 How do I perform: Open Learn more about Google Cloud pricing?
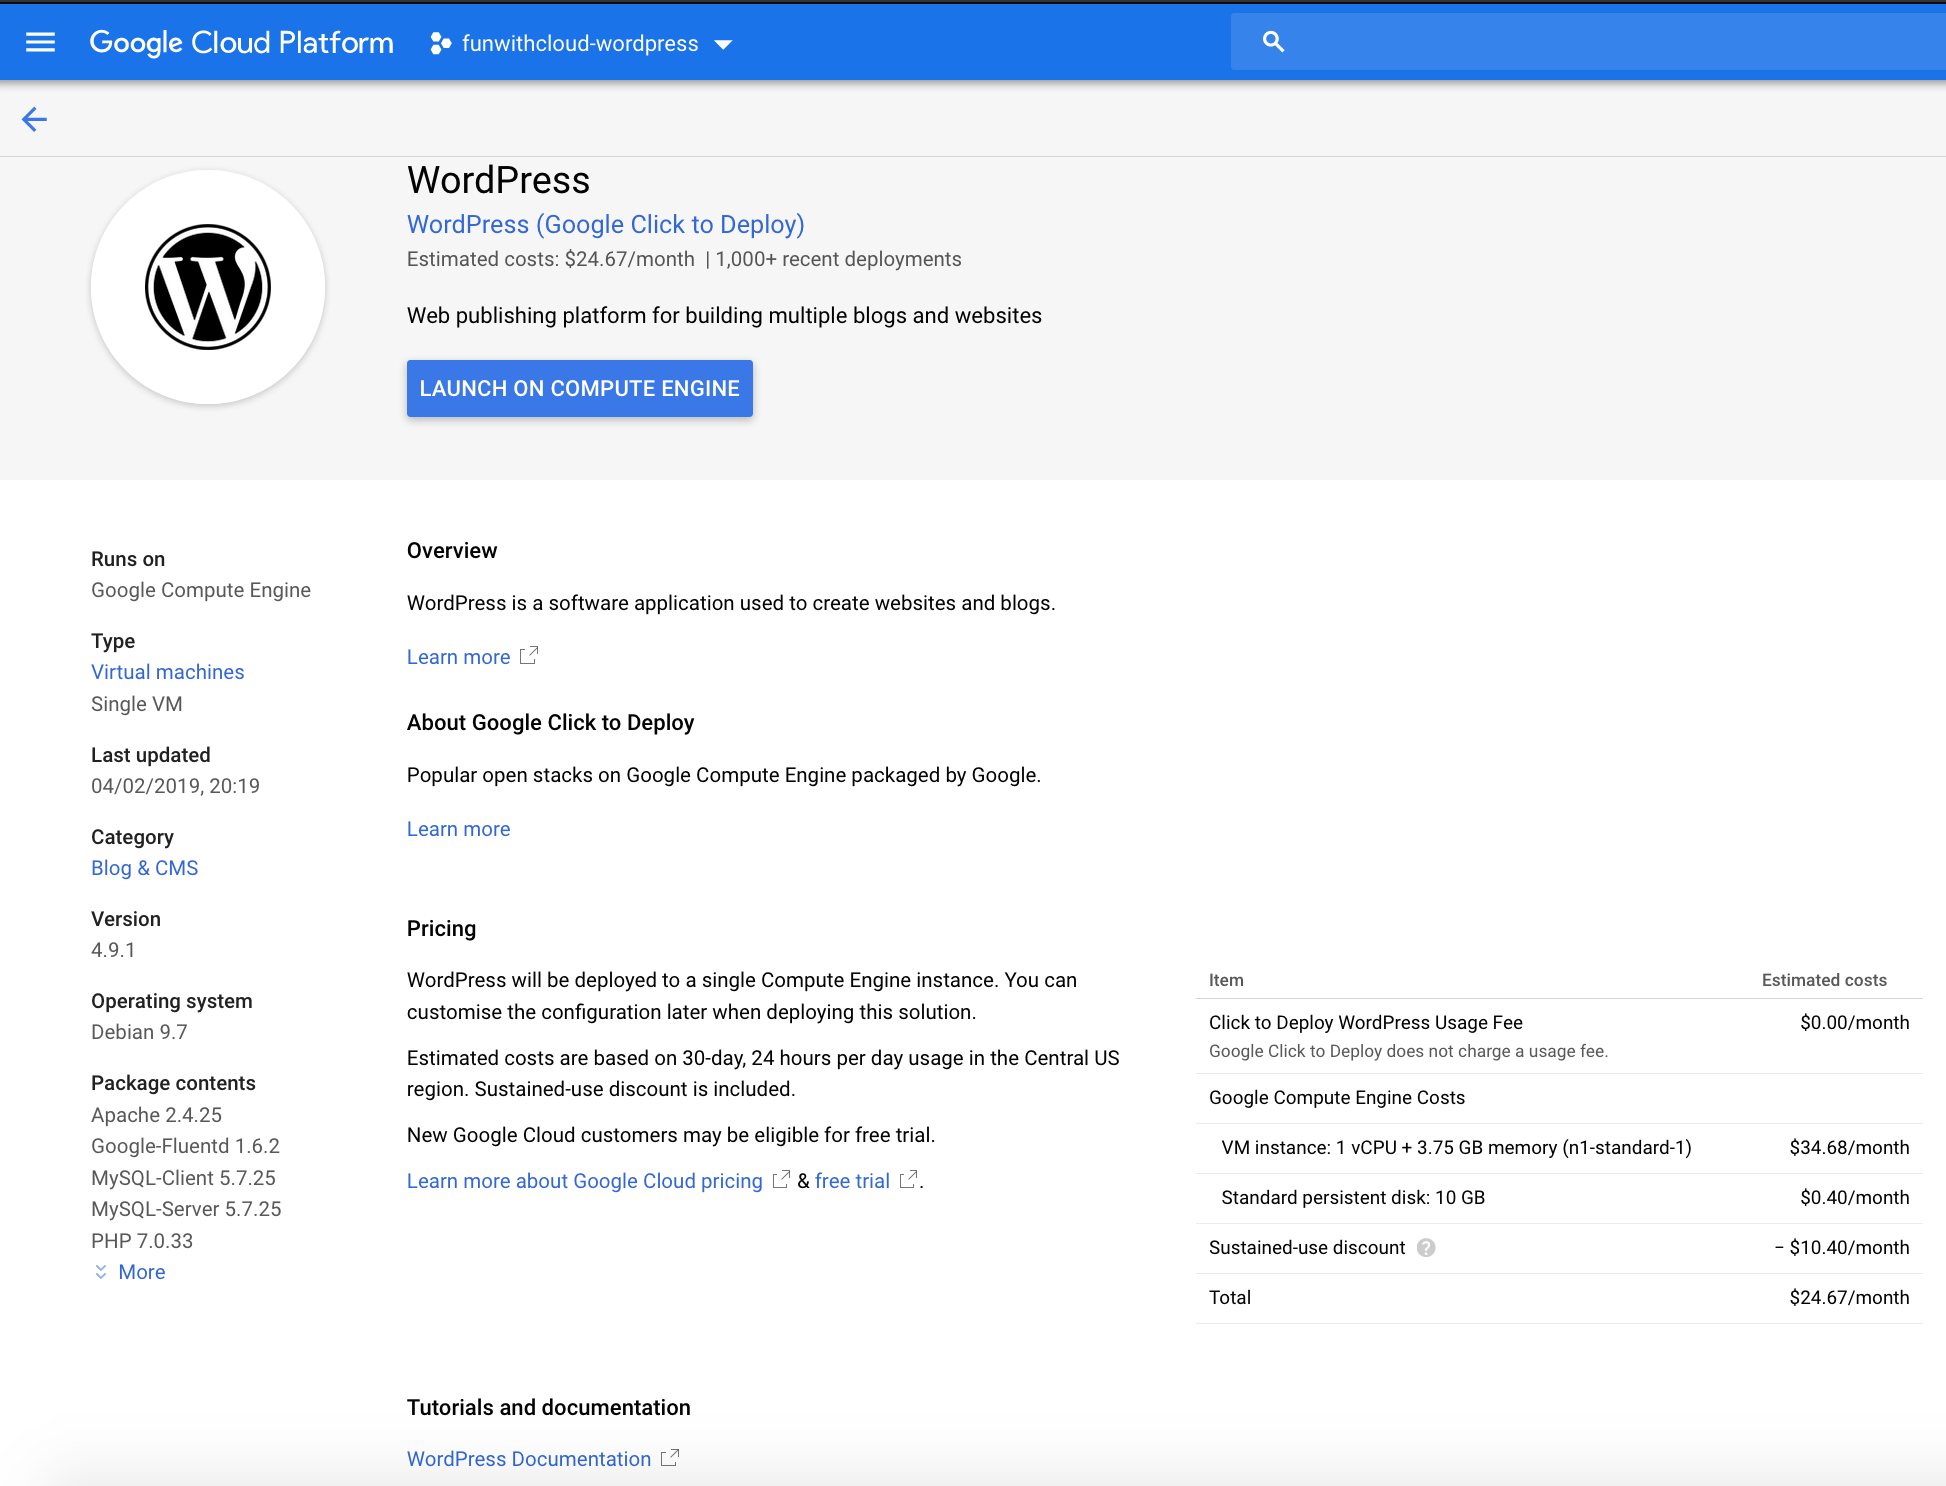click(x=585, y=1181)
